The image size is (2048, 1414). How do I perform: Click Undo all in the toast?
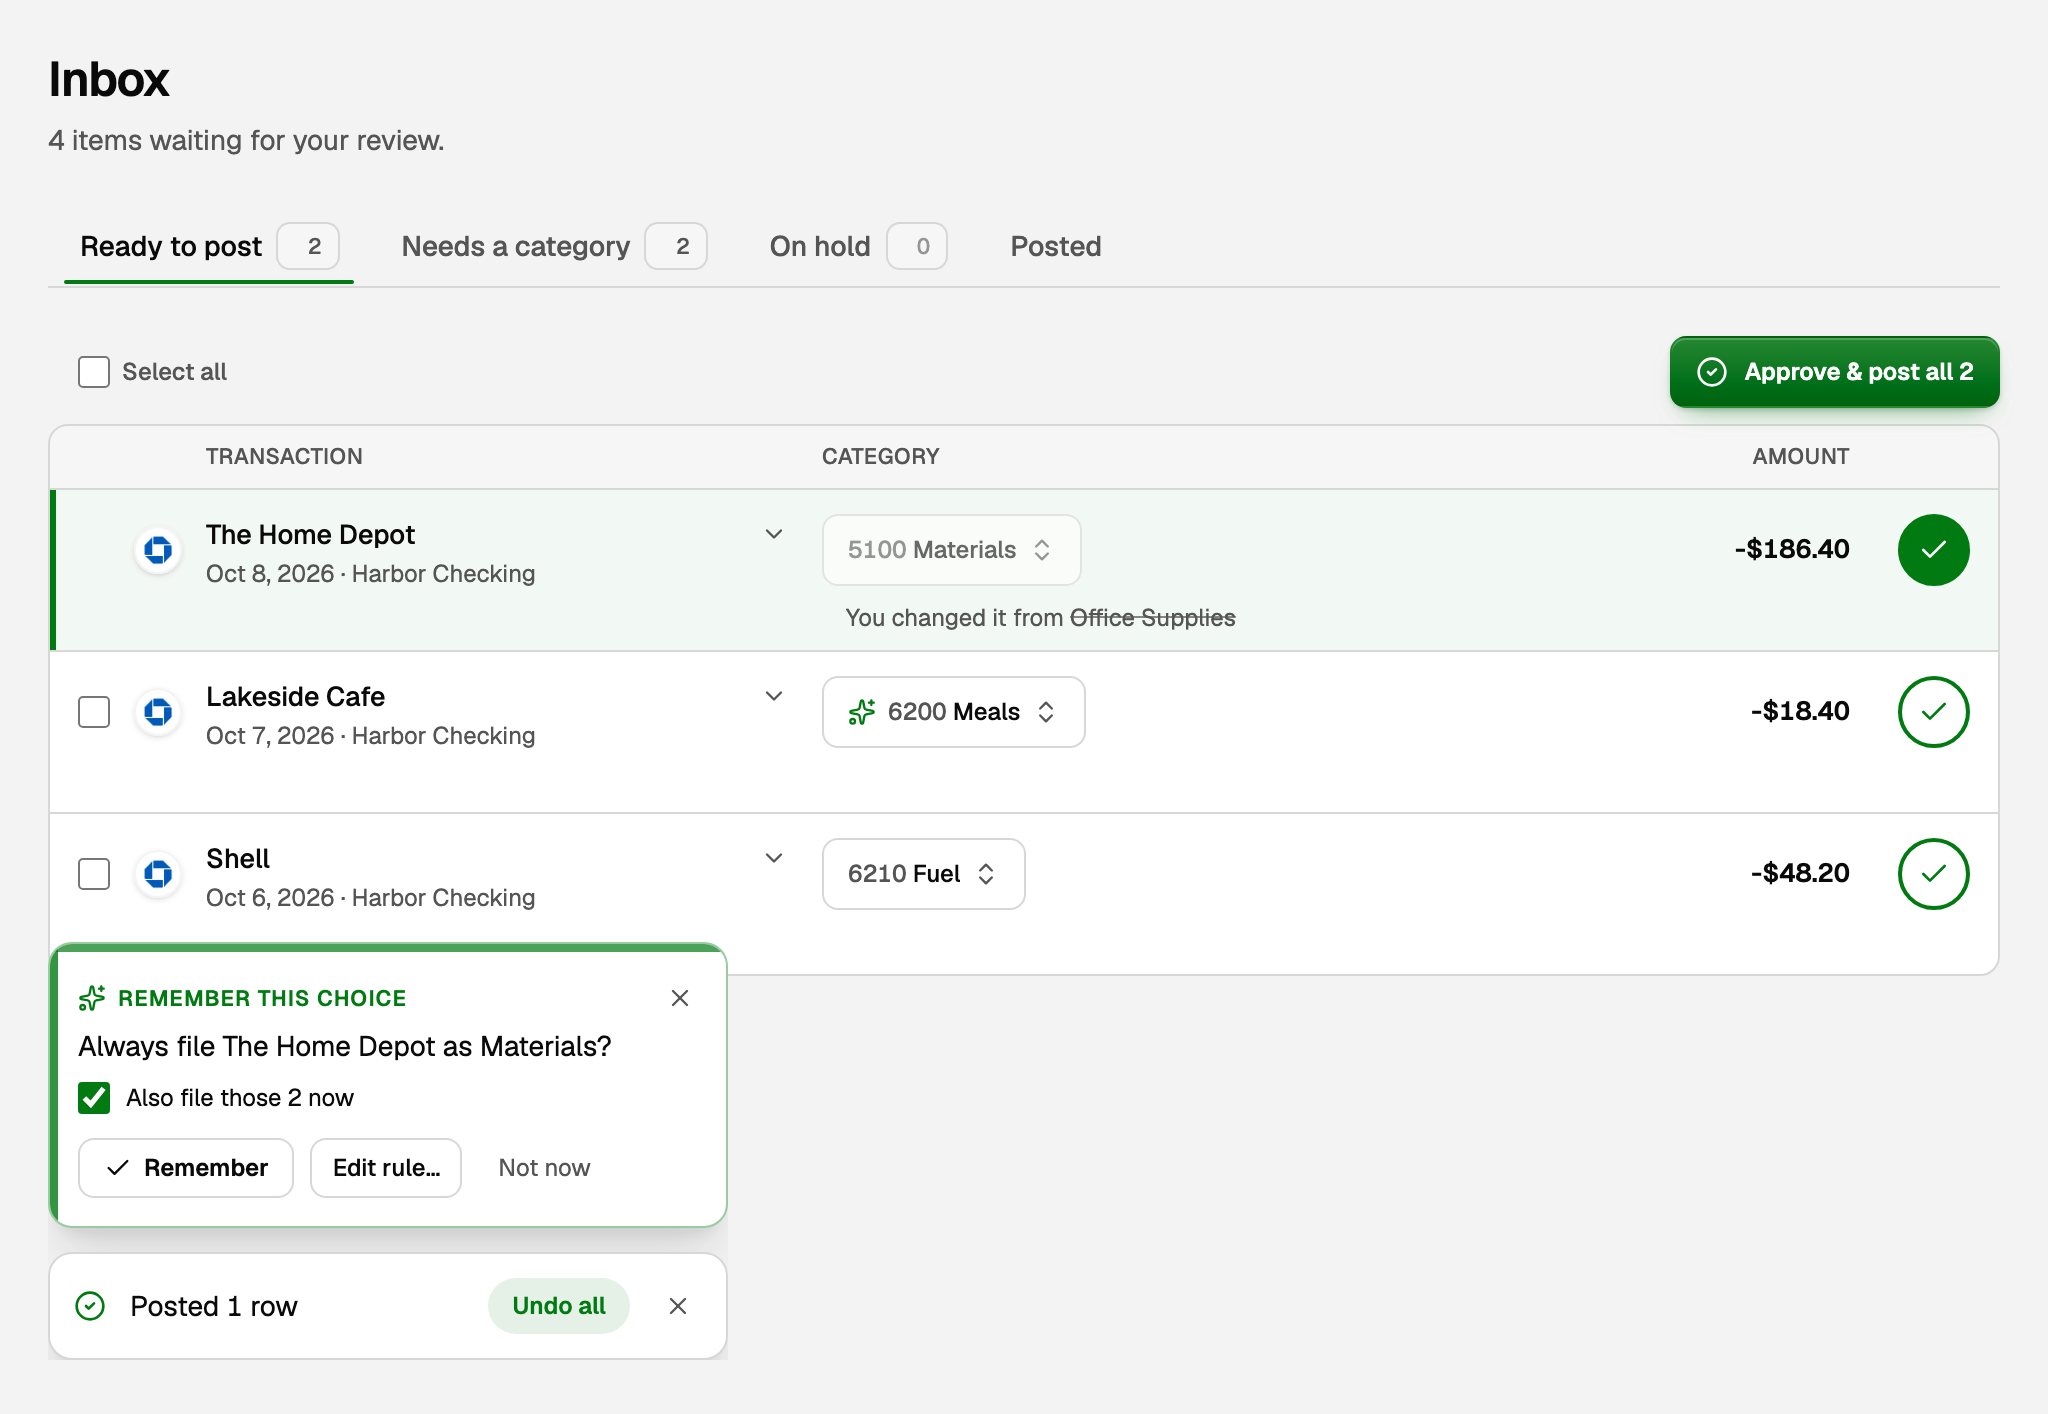tap(559, 1306)
